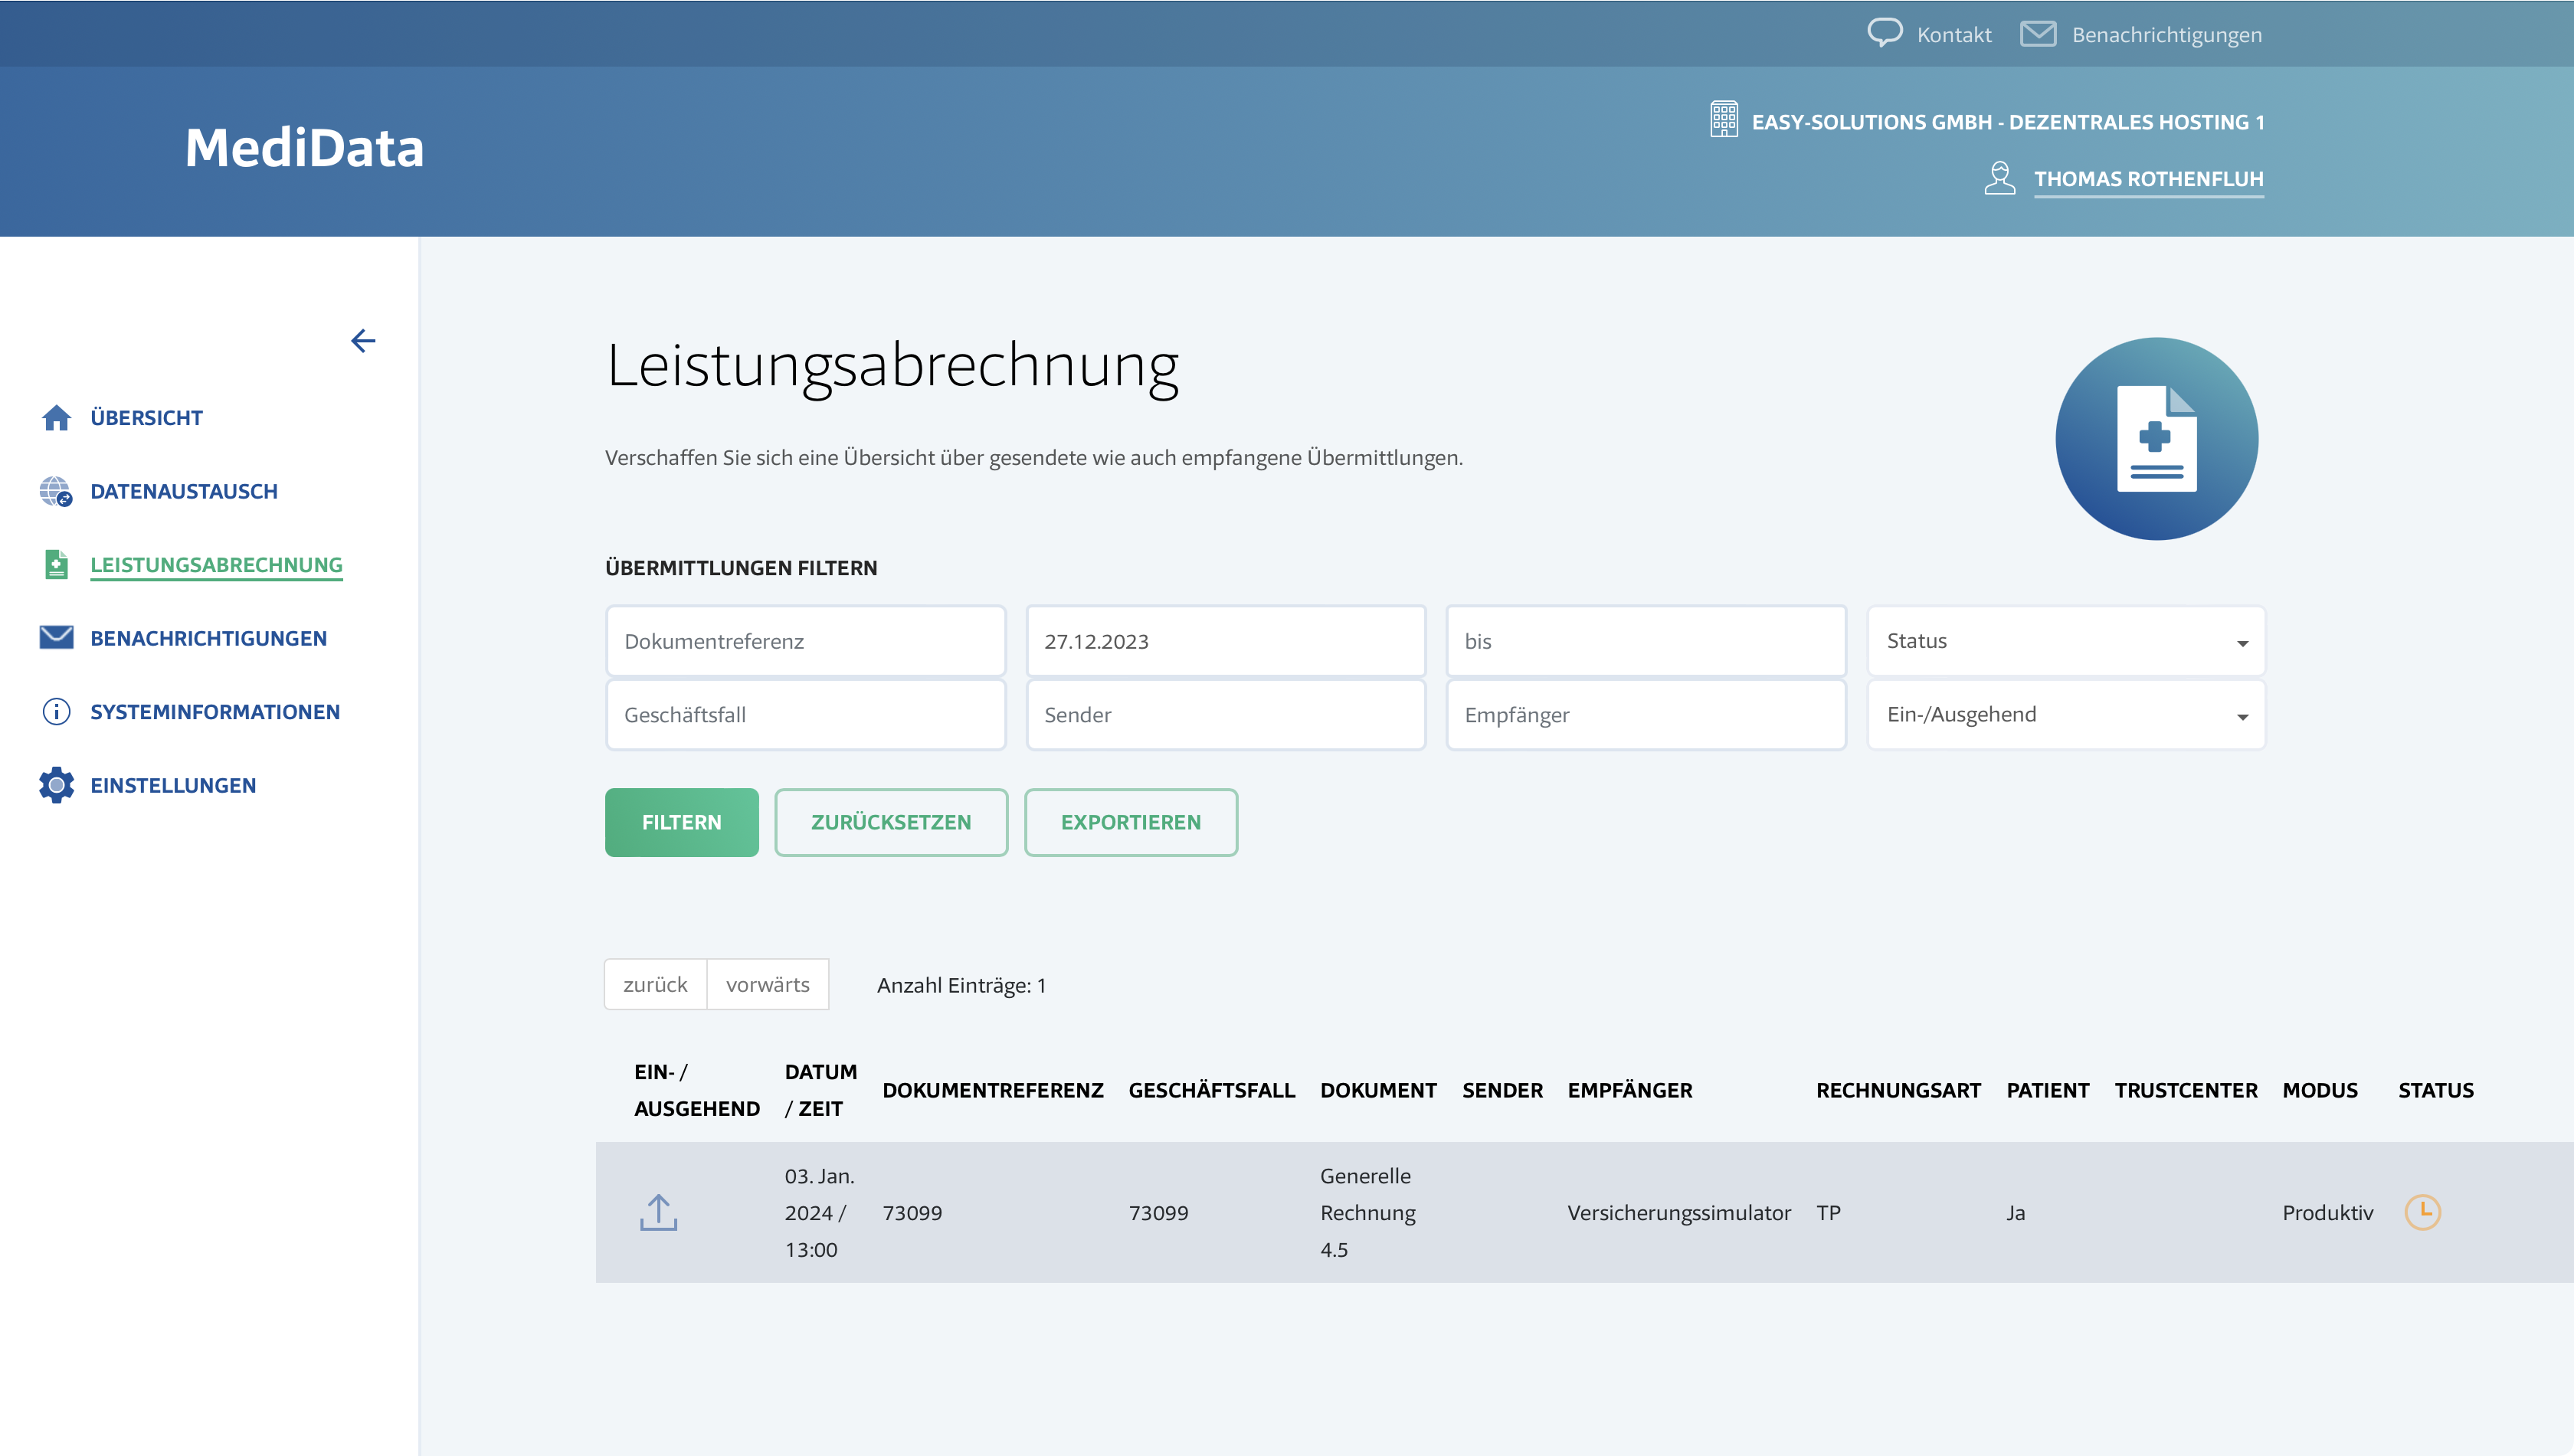Click the Status column header
The image size is (2574, 1456).
2435,1090
